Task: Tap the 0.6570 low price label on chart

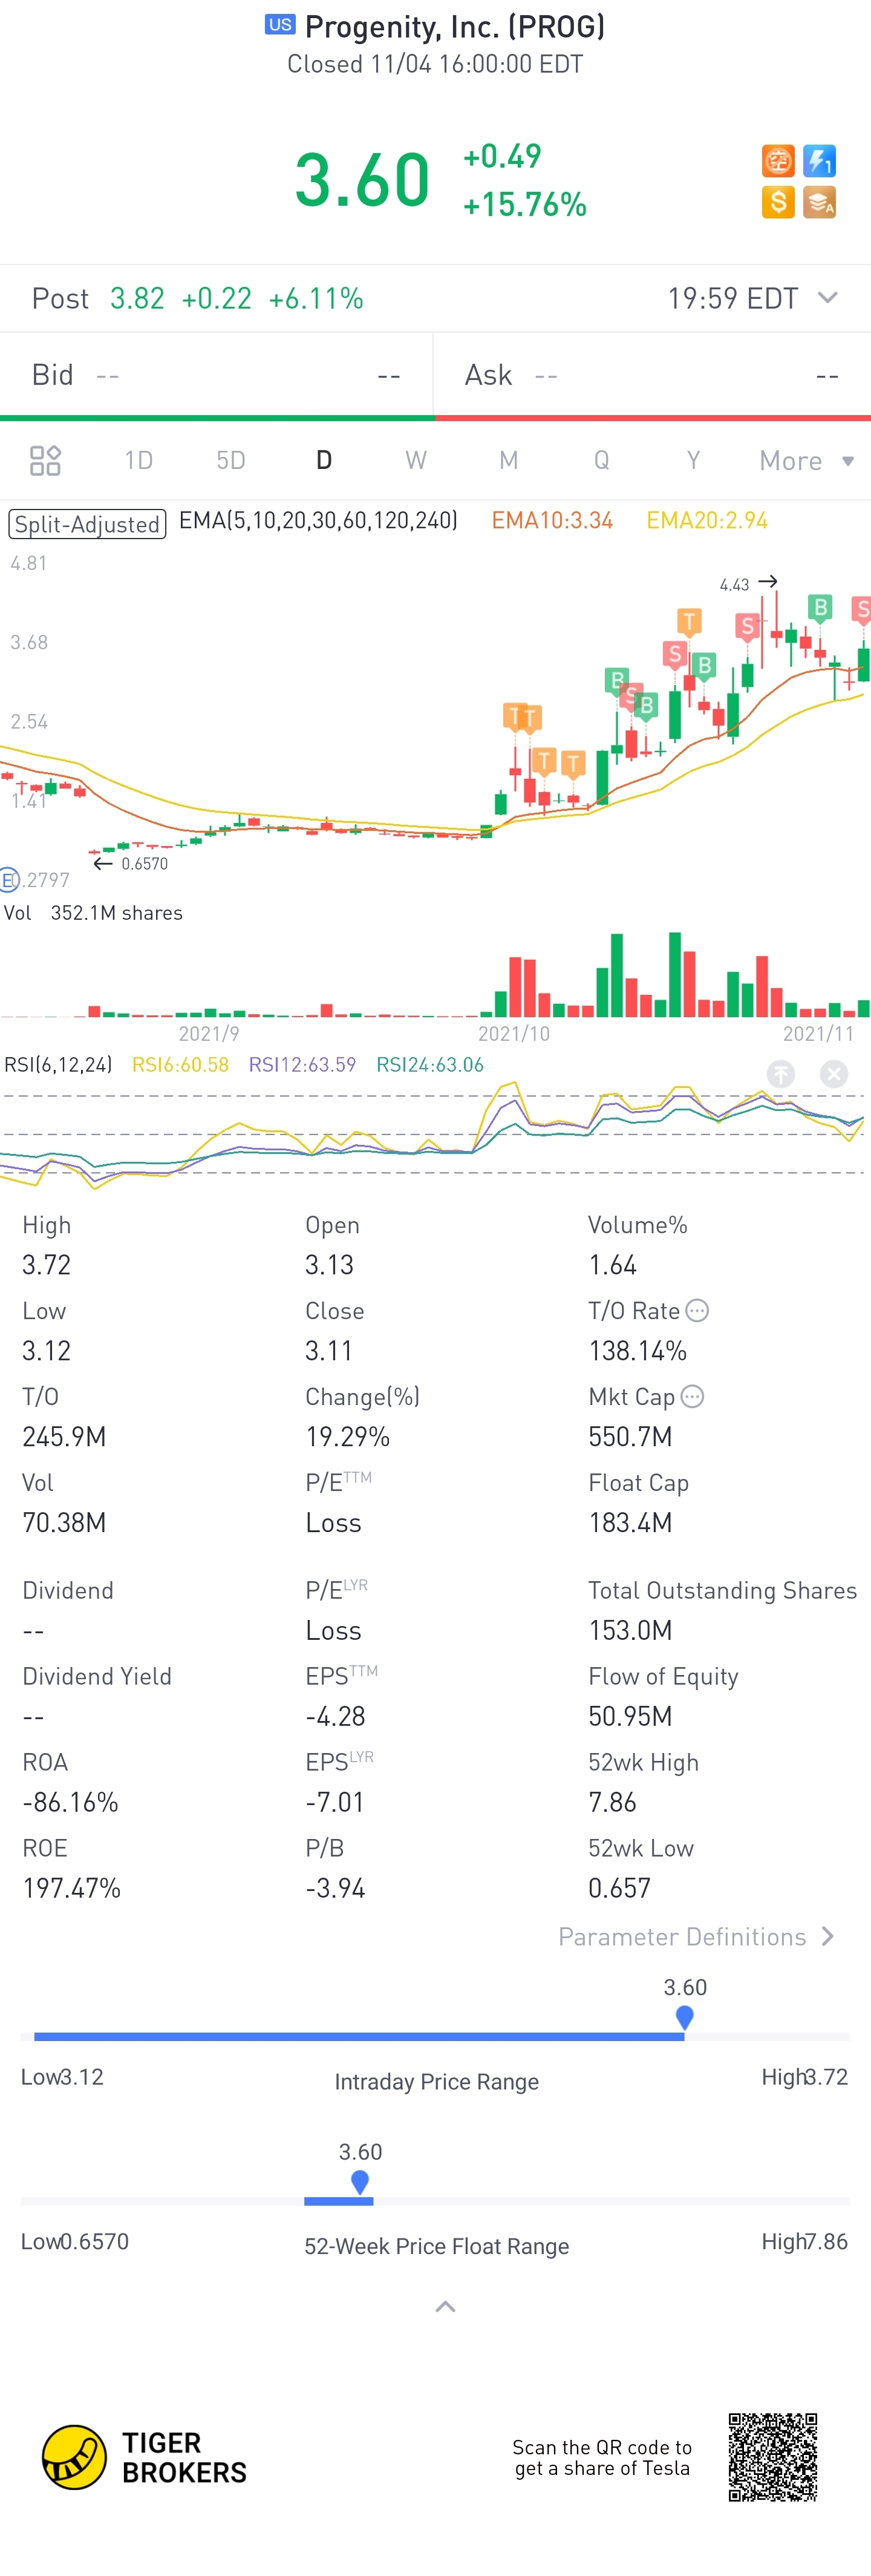Action: (x=145, y=864)
